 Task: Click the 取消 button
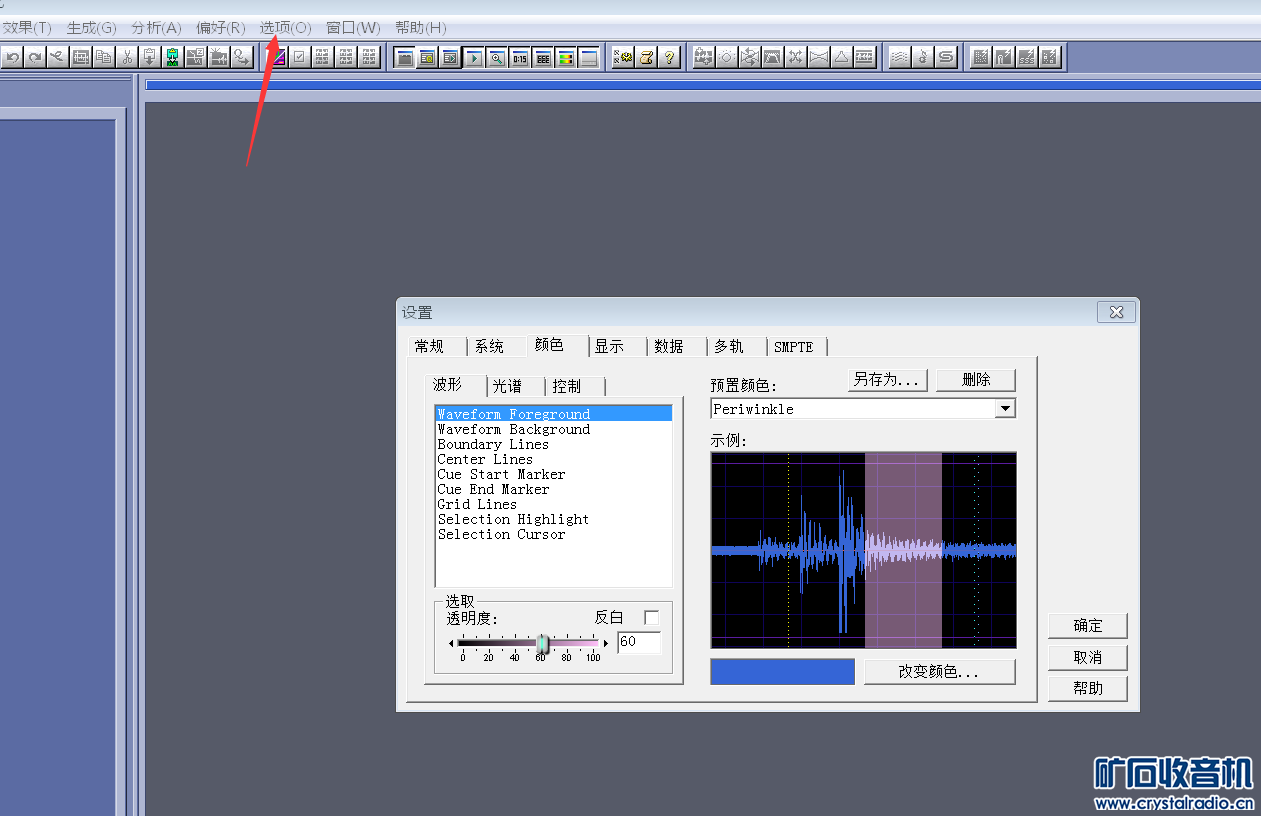[x=1088, y=657]
